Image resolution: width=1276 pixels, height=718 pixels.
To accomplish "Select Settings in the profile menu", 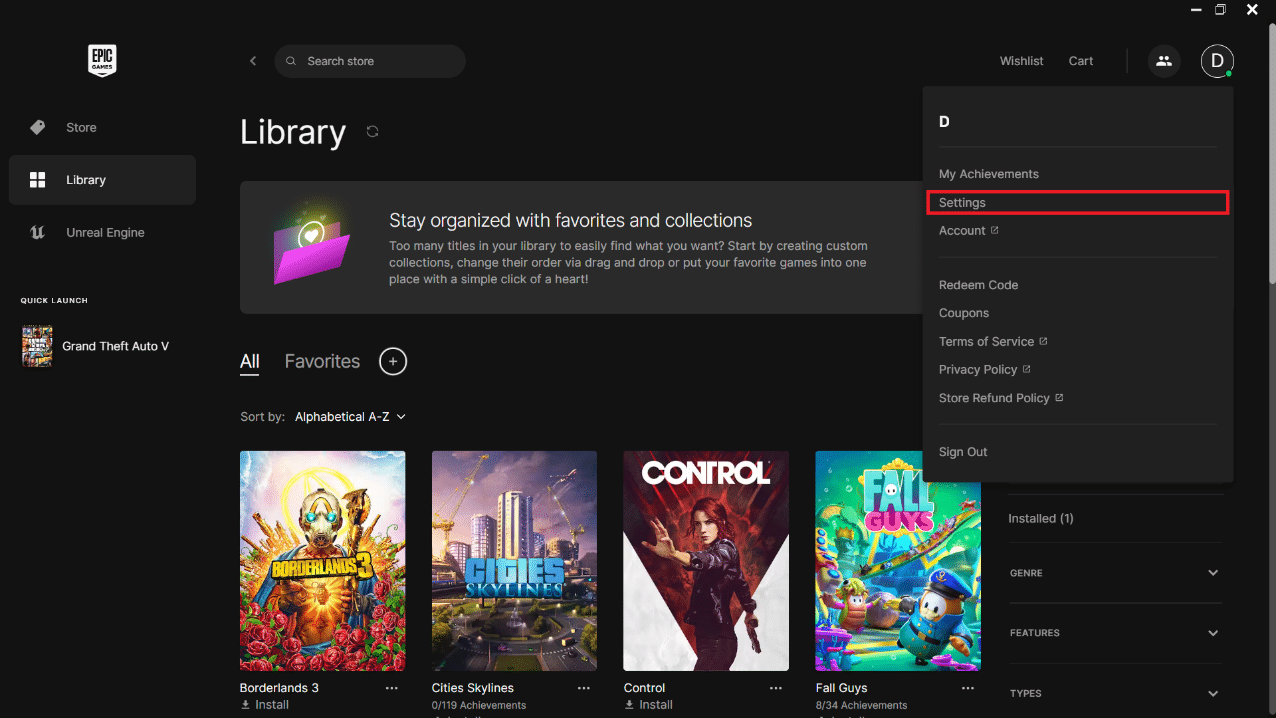I will point(1077,202).
